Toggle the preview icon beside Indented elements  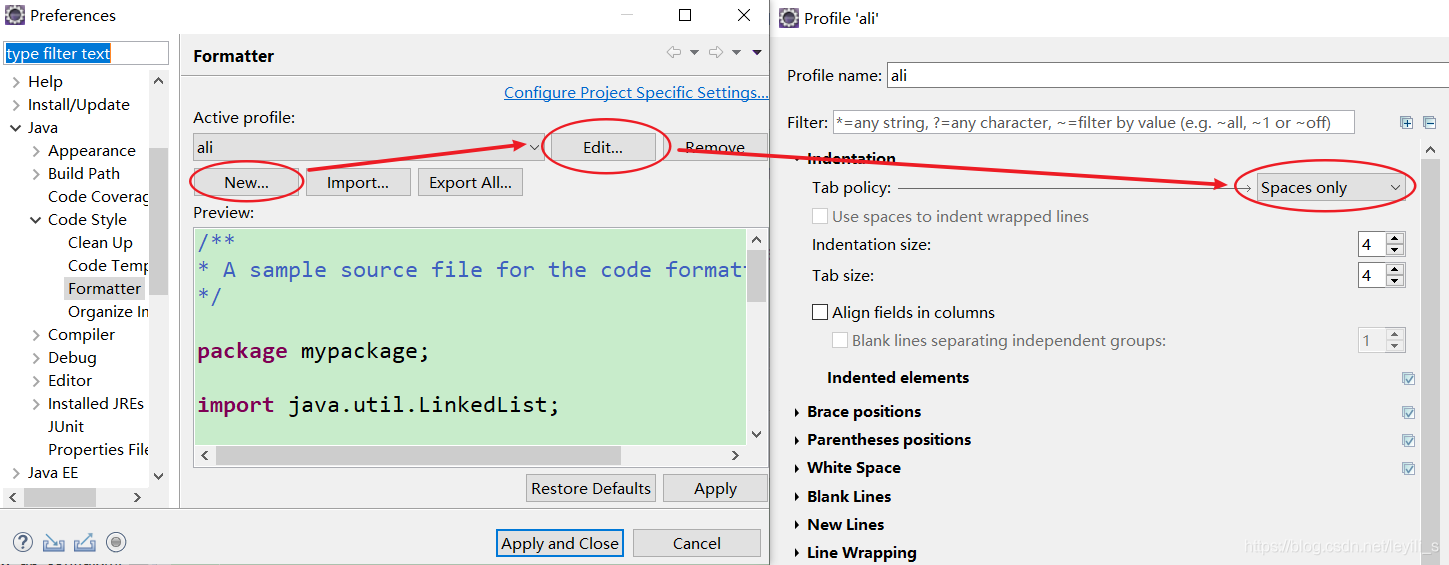click(x=1409, y=378)
